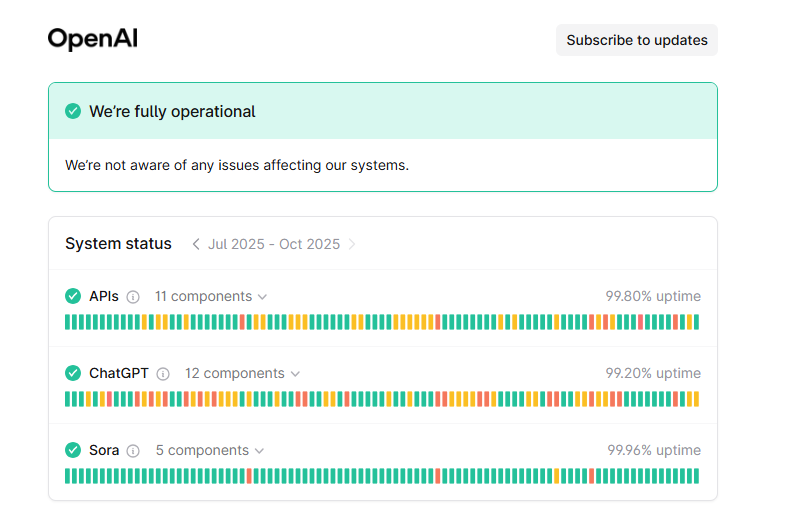Image resolution: width=799 pixels, height=519 pixels.
Task: Click the last bar in the APIs uptime chart
Action: tap(696, 322)
